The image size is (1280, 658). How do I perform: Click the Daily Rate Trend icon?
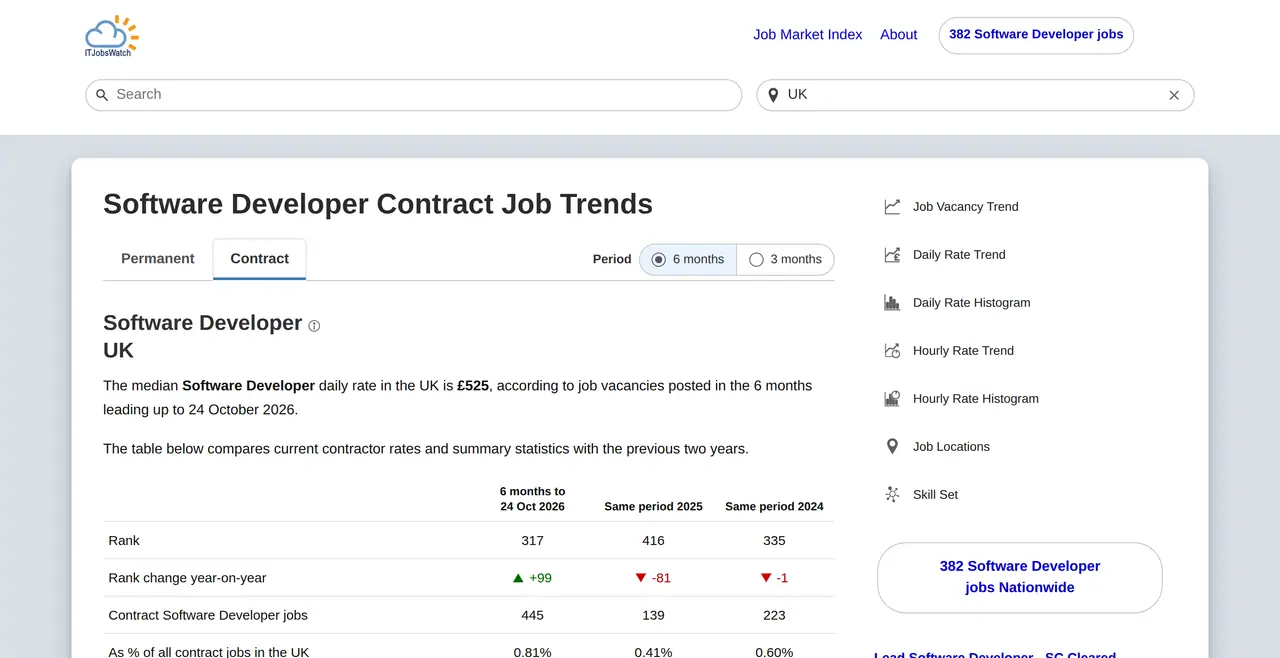click(892, 255)
